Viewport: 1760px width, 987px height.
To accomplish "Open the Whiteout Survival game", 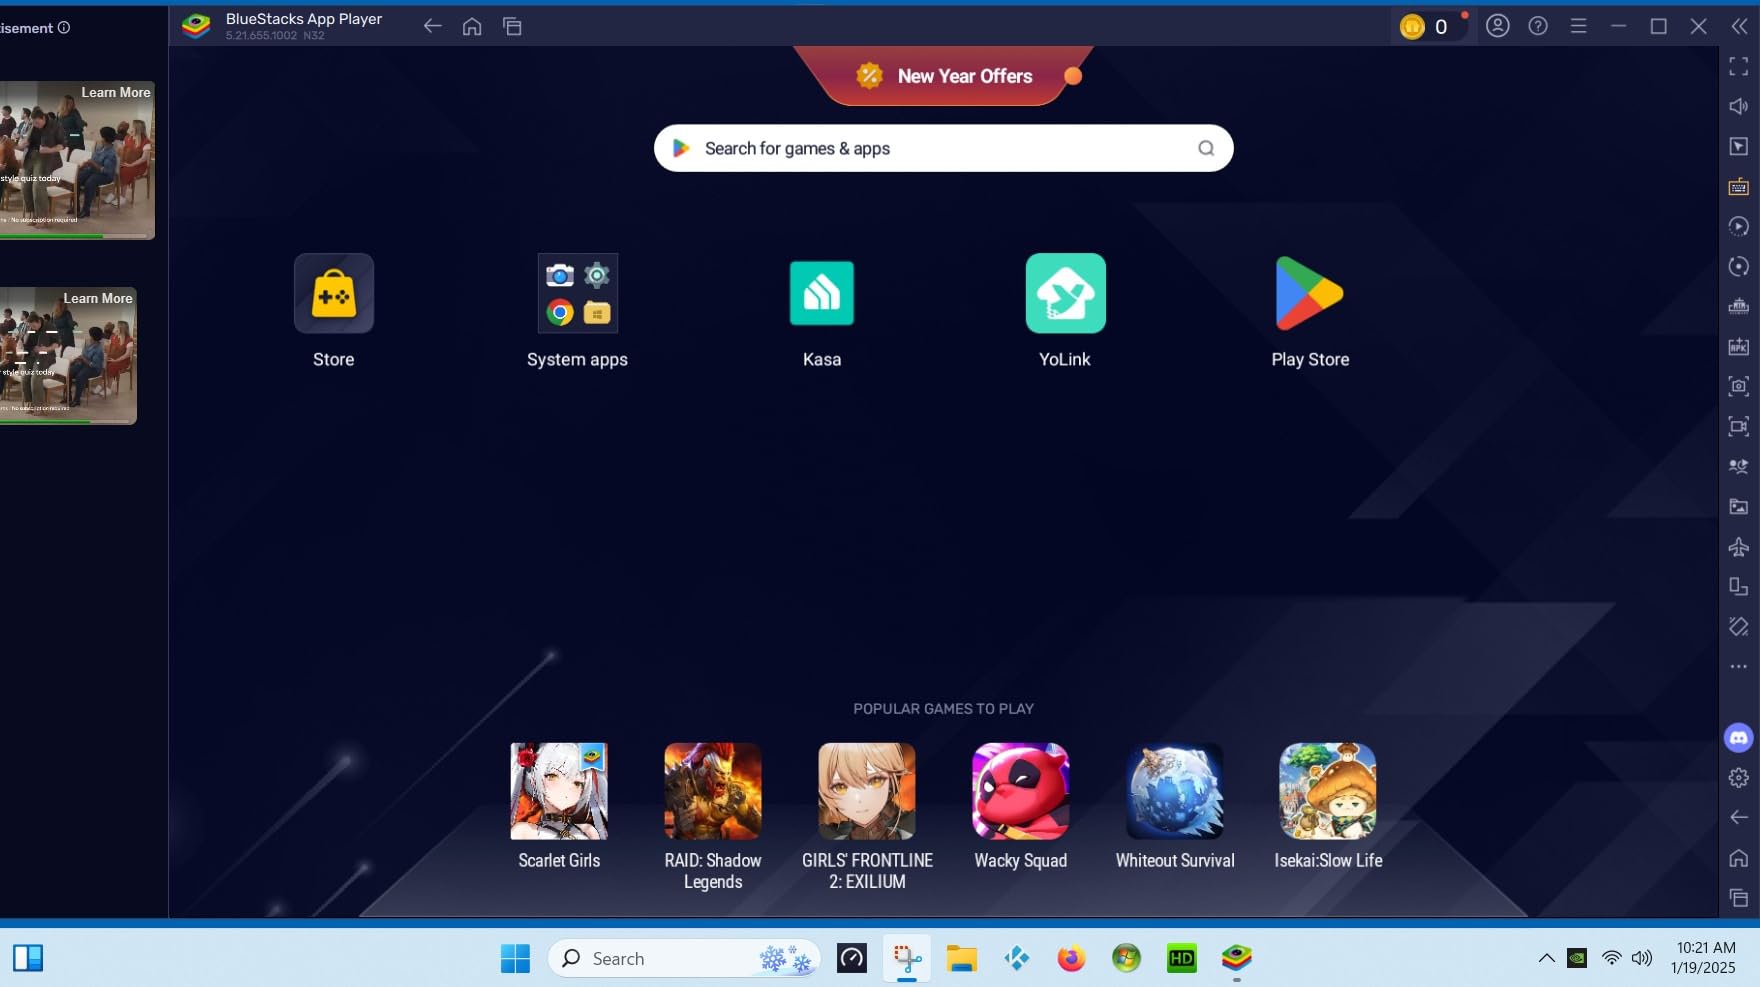I will pyautogui.click(x=1175, y=791).
